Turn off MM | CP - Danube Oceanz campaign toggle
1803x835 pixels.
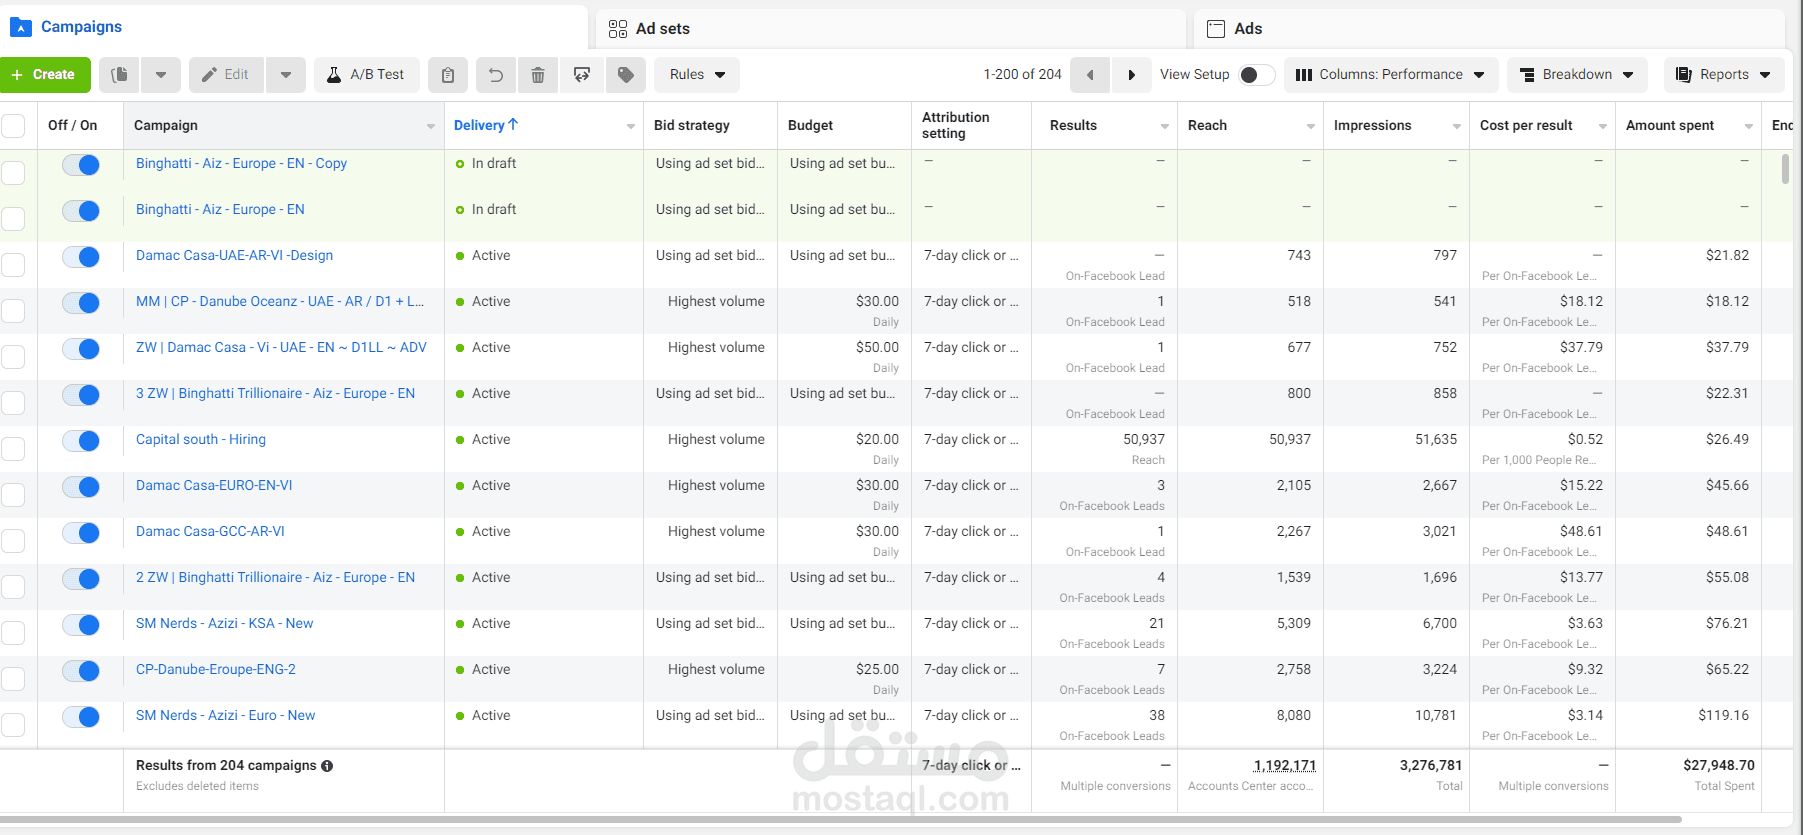click(81, 303)
